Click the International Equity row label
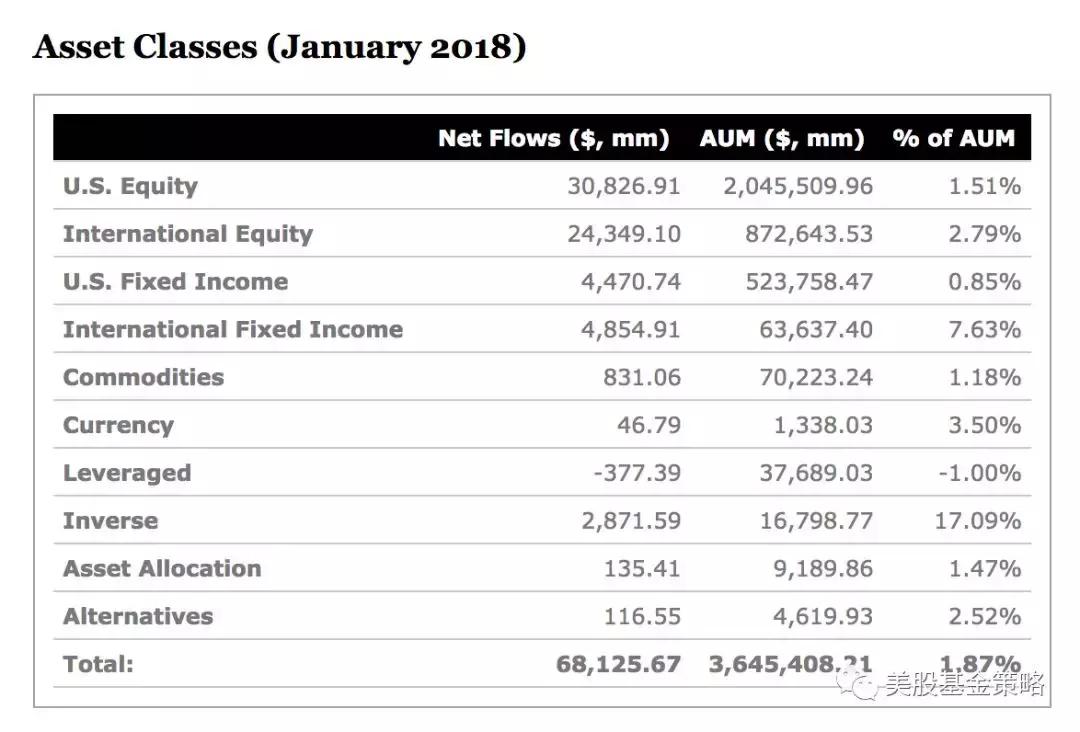This screenshot has width=1080, height=732. pos(188,234)
